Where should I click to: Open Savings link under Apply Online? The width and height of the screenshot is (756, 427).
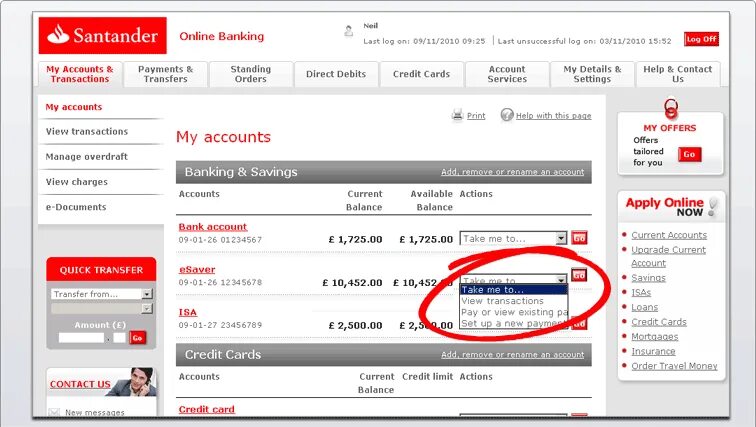(x=648, y=278)
